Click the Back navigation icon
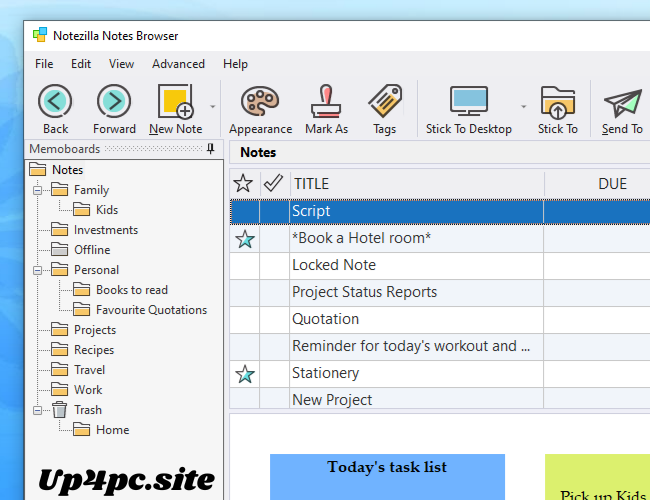 (x=55, y=101)
